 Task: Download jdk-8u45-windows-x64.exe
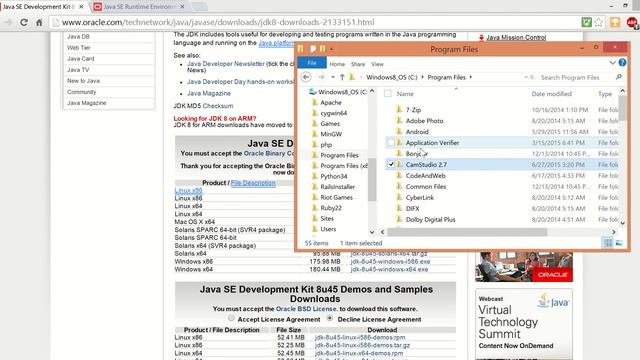click(x=389, y=269)
